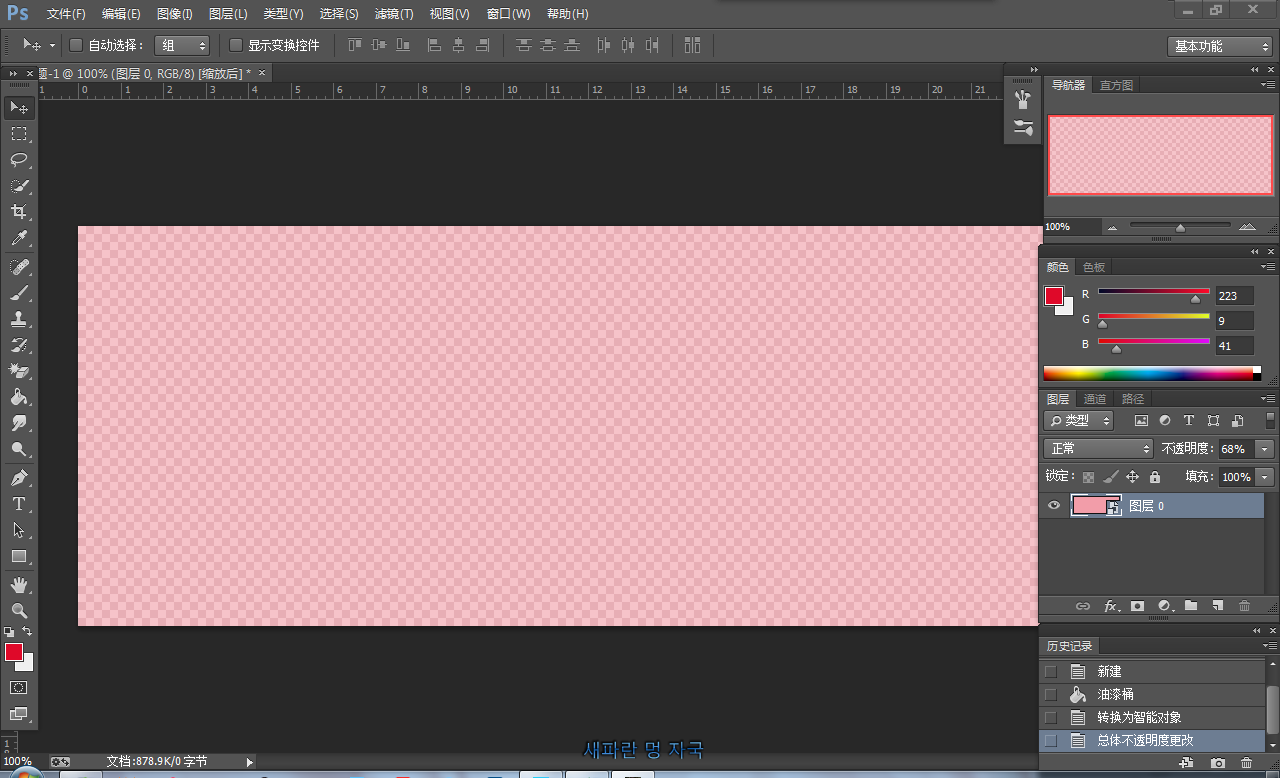Select the Horizontal Type tool
This screenshot has height=778, width=1280.
(19, 504)
